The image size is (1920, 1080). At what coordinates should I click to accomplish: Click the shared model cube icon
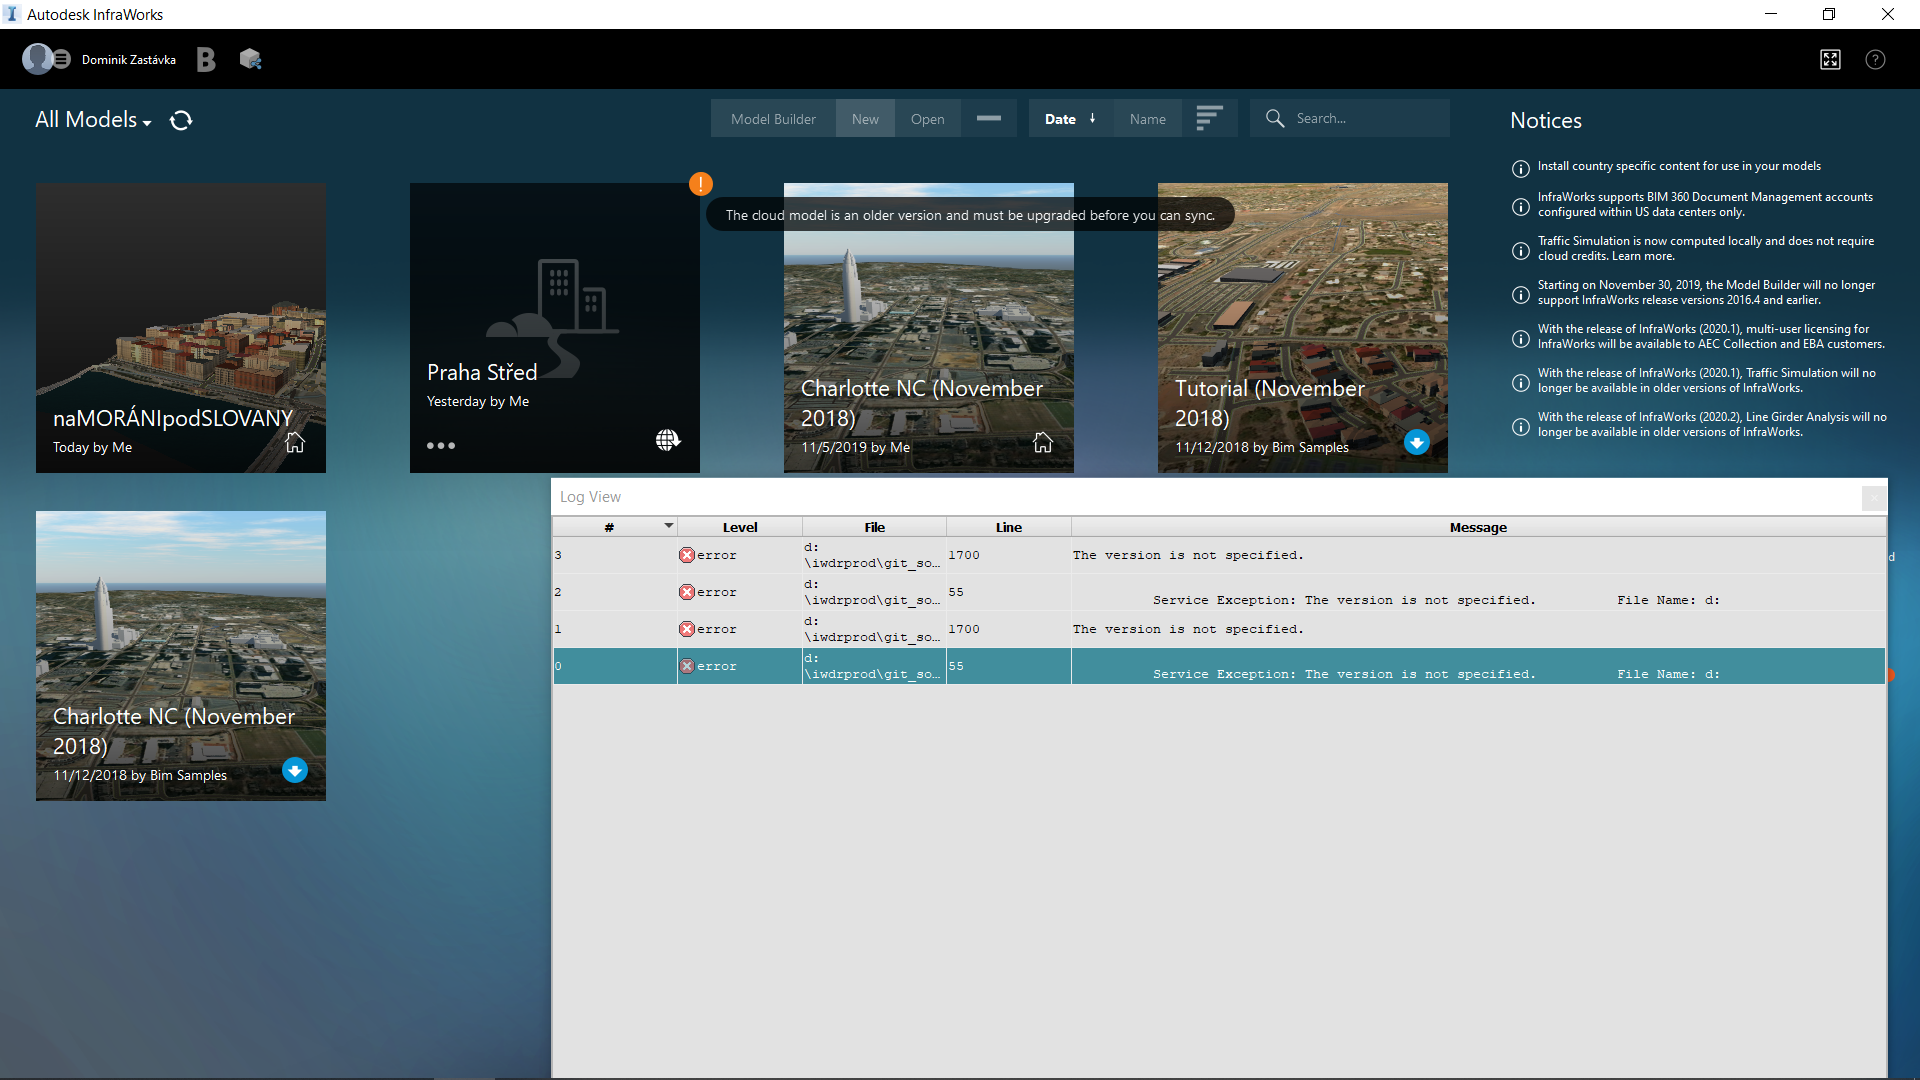250,59
